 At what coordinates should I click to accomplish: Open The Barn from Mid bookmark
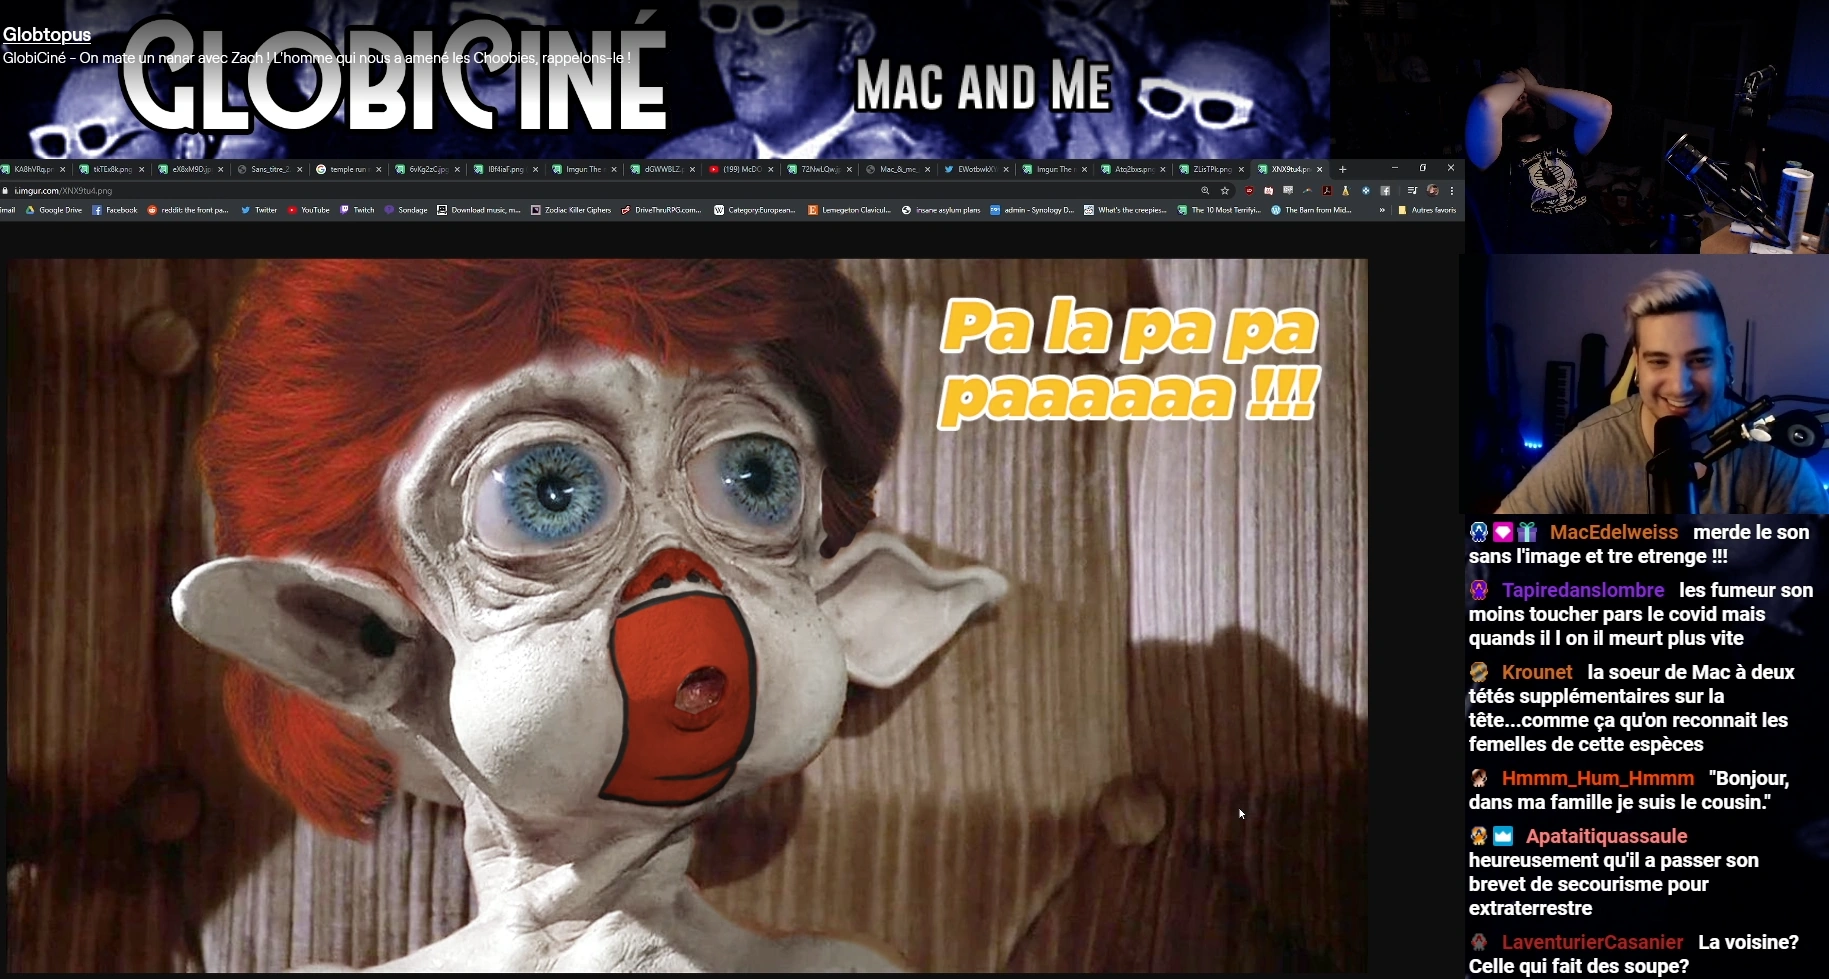(1311, 210)
